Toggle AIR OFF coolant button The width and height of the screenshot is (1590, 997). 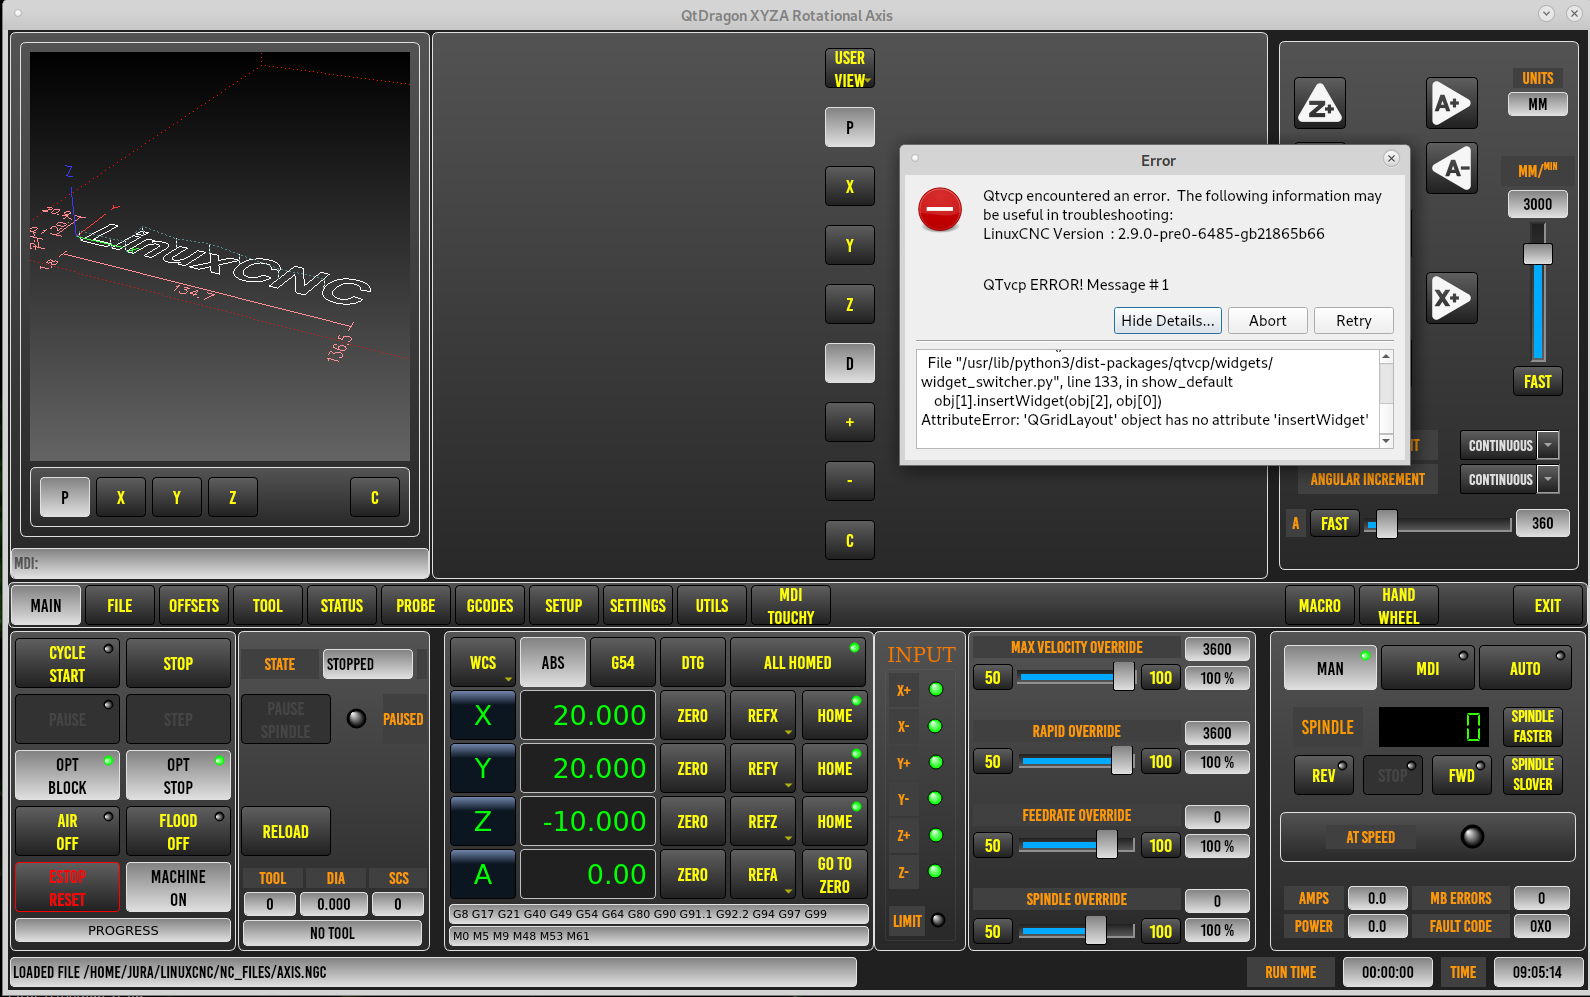67,831
